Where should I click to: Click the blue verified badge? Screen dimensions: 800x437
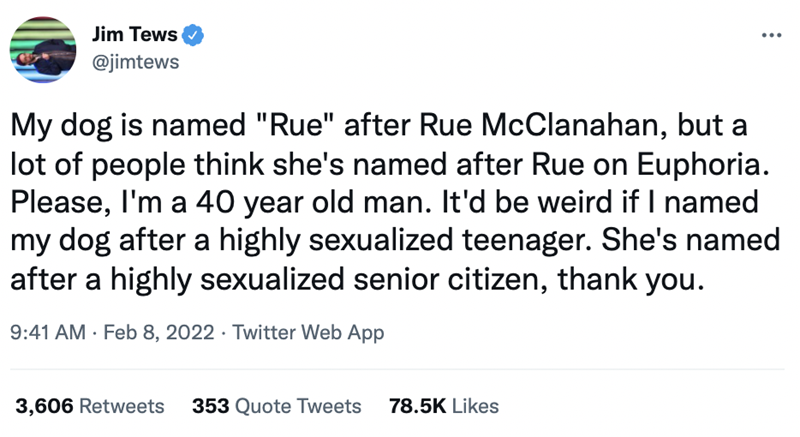198,37
